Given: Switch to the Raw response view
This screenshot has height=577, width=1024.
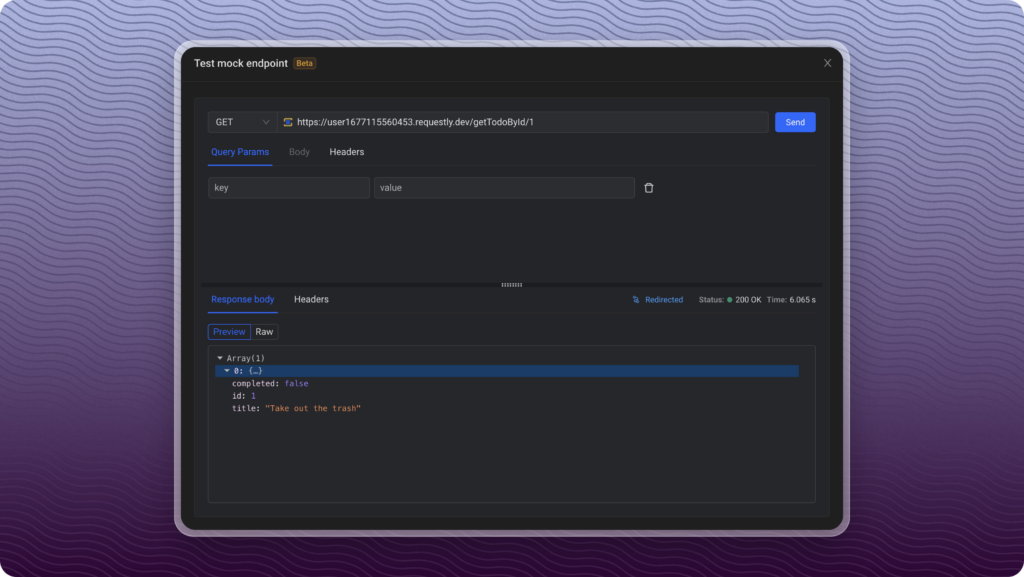Looking at the screenshot, I should [264, 332].
